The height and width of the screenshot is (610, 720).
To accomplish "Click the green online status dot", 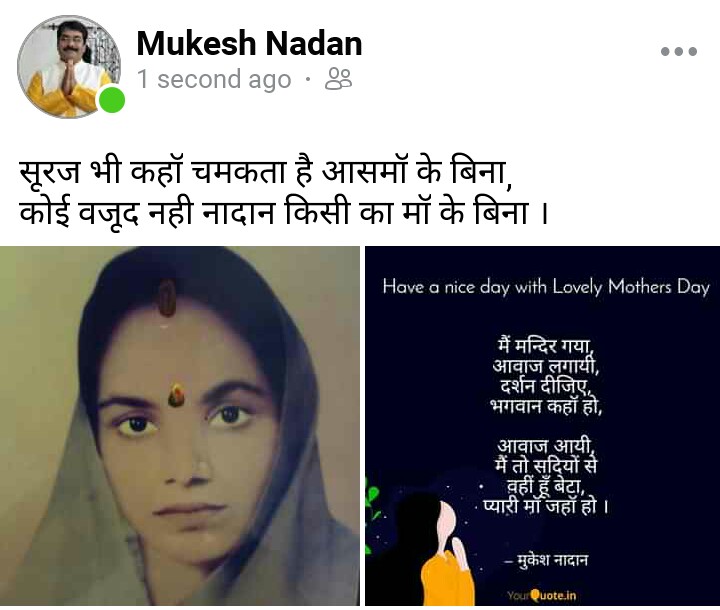I will tap(112, 100).
